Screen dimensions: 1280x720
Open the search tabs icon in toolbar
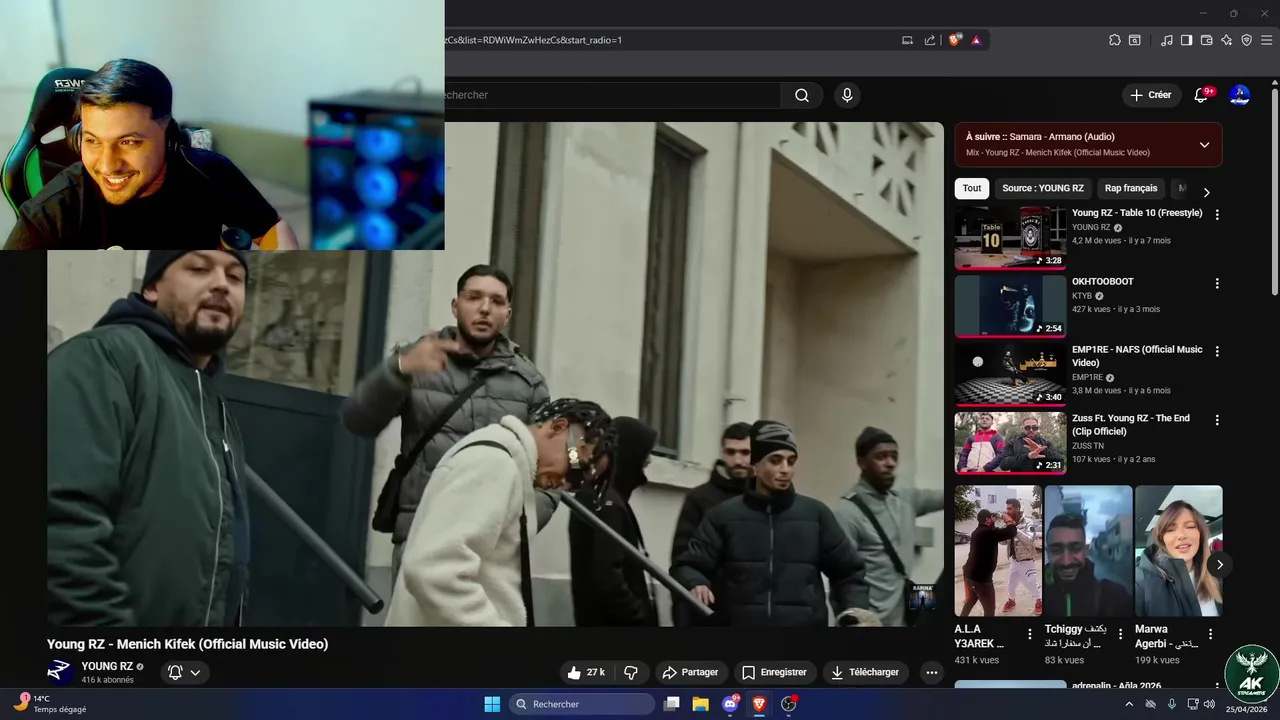point(1135,40)
